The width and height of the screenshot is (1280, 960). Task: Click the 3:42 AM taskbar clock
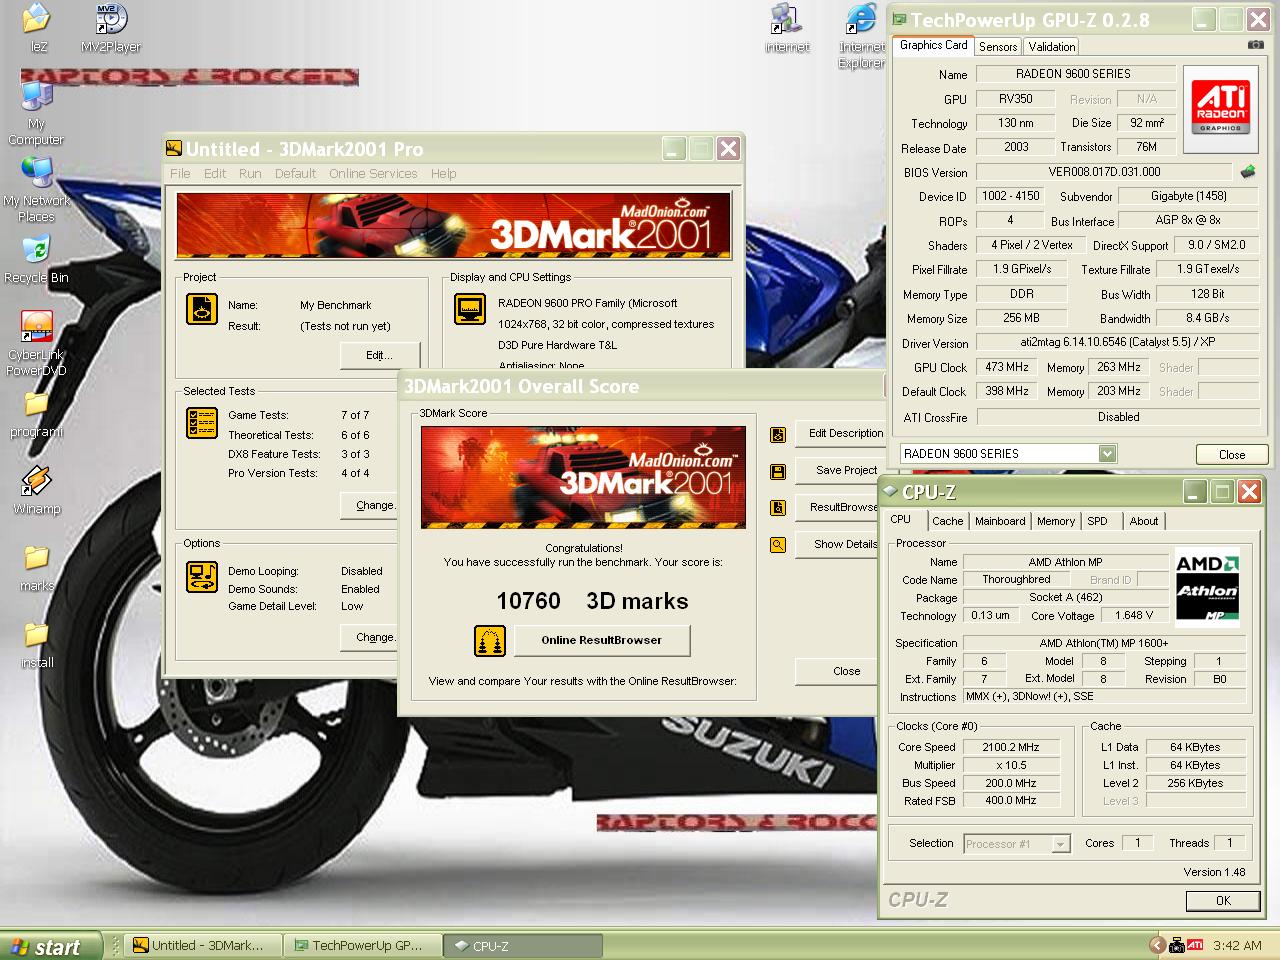click(1237, 945)
